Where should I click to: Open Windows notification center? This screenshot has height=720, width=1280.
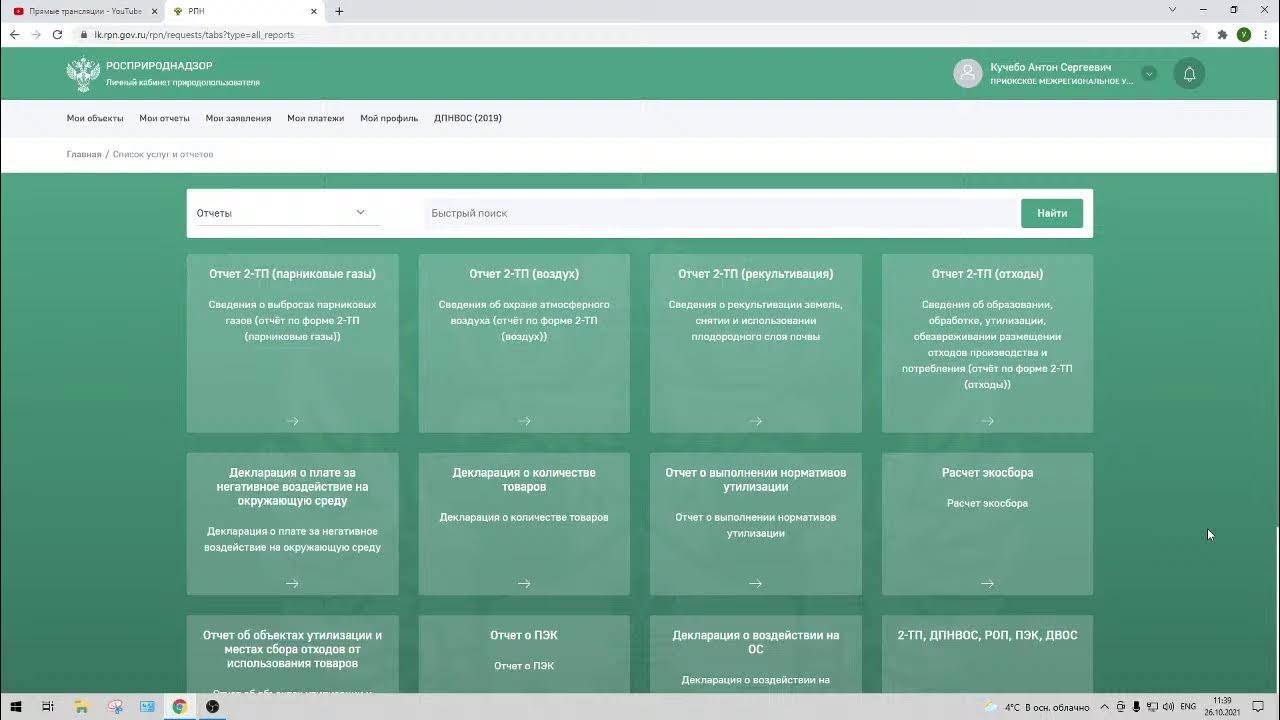pyautogui.click(x=1258, y=707)
